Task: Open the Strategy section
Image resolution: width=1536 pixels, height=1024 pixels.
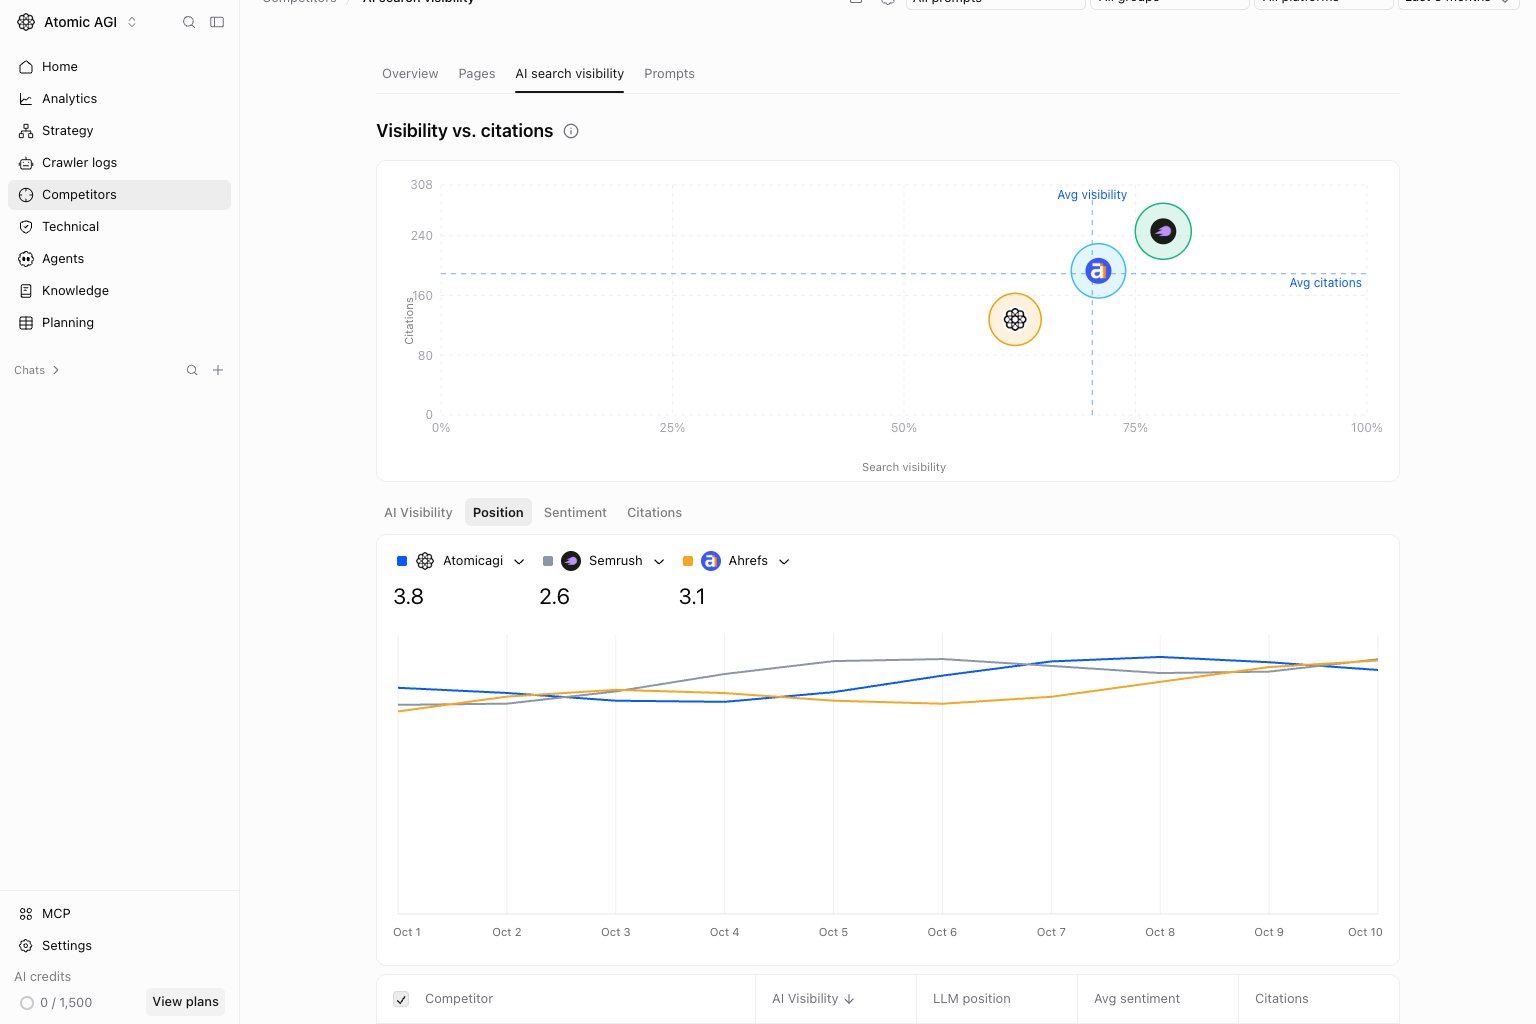Action: (119, 131)
